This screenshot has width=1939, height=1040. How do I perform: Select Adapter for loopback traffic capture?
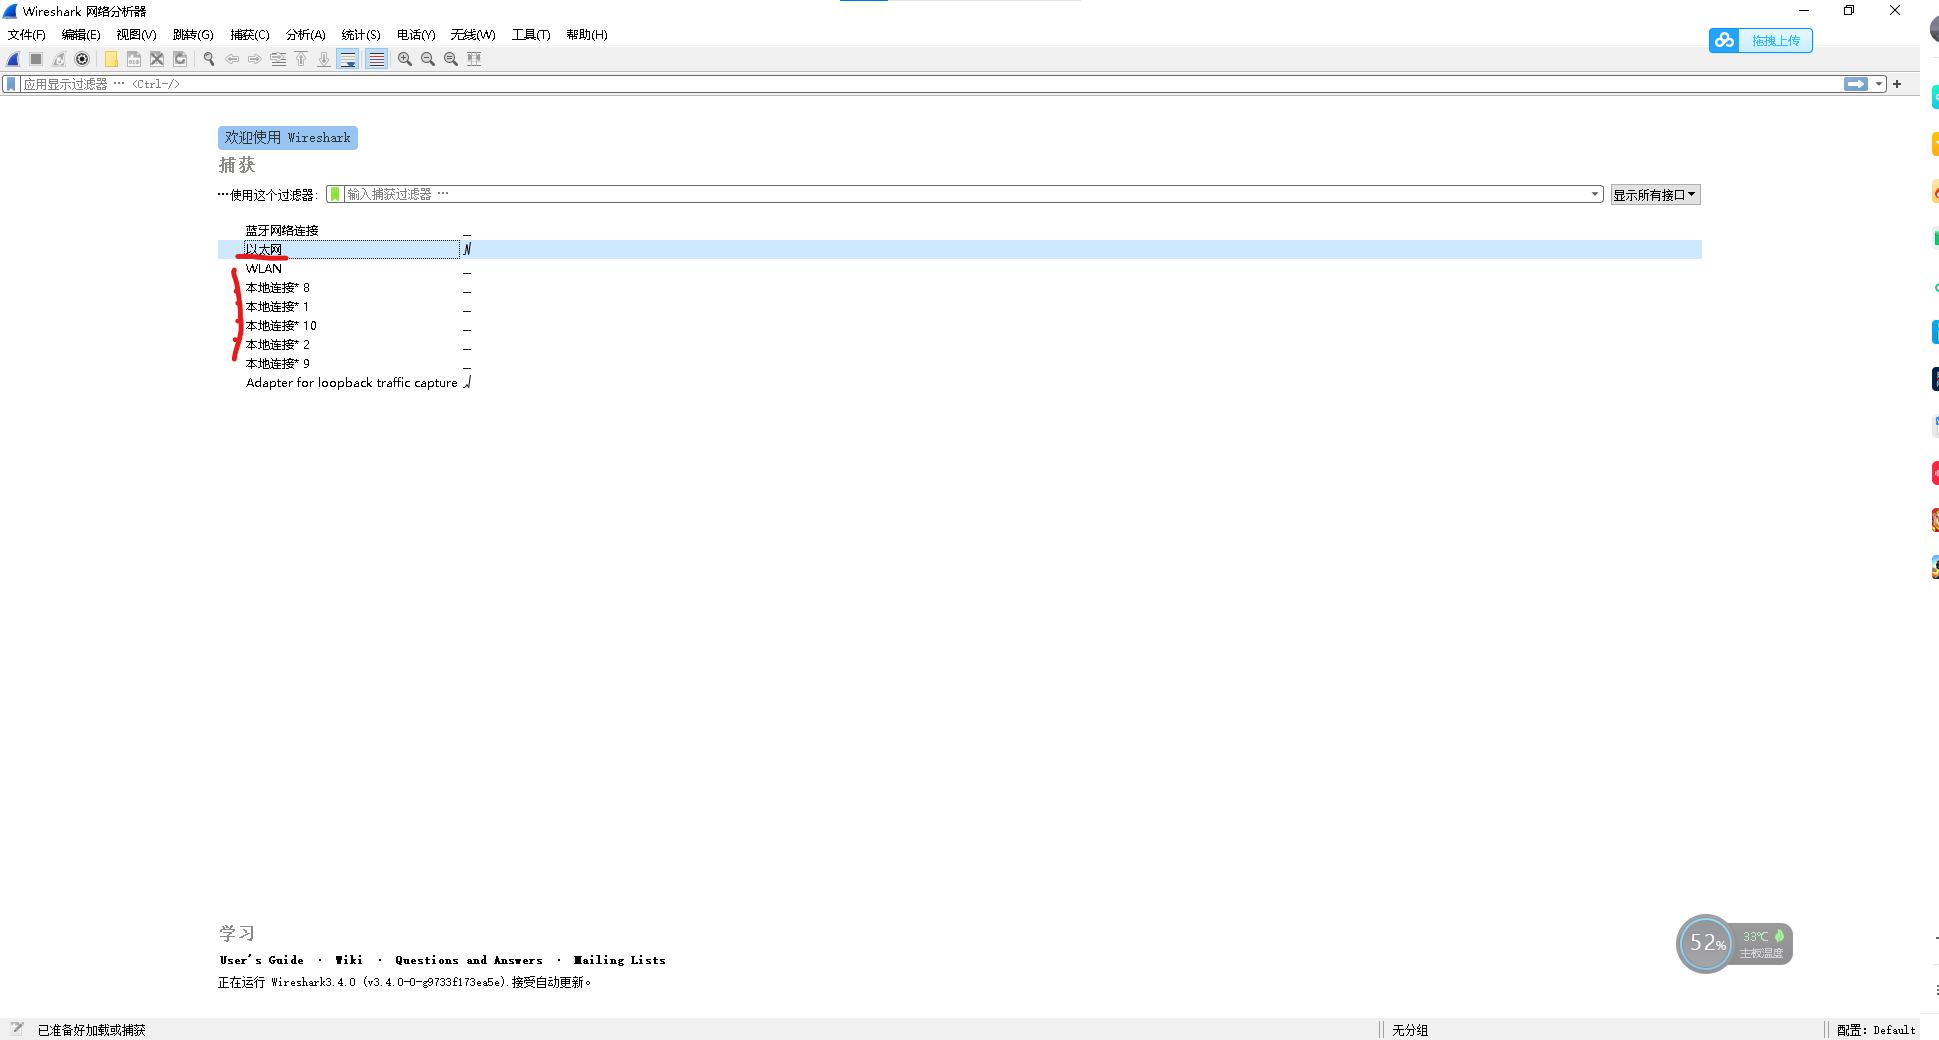coord(352,383)
